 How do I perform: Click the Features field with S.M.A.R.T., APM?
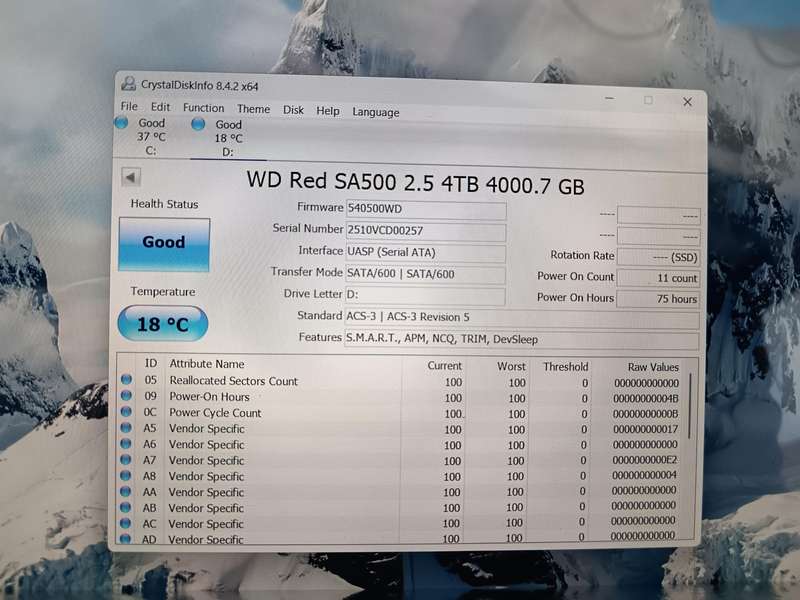tap(521, 340)
